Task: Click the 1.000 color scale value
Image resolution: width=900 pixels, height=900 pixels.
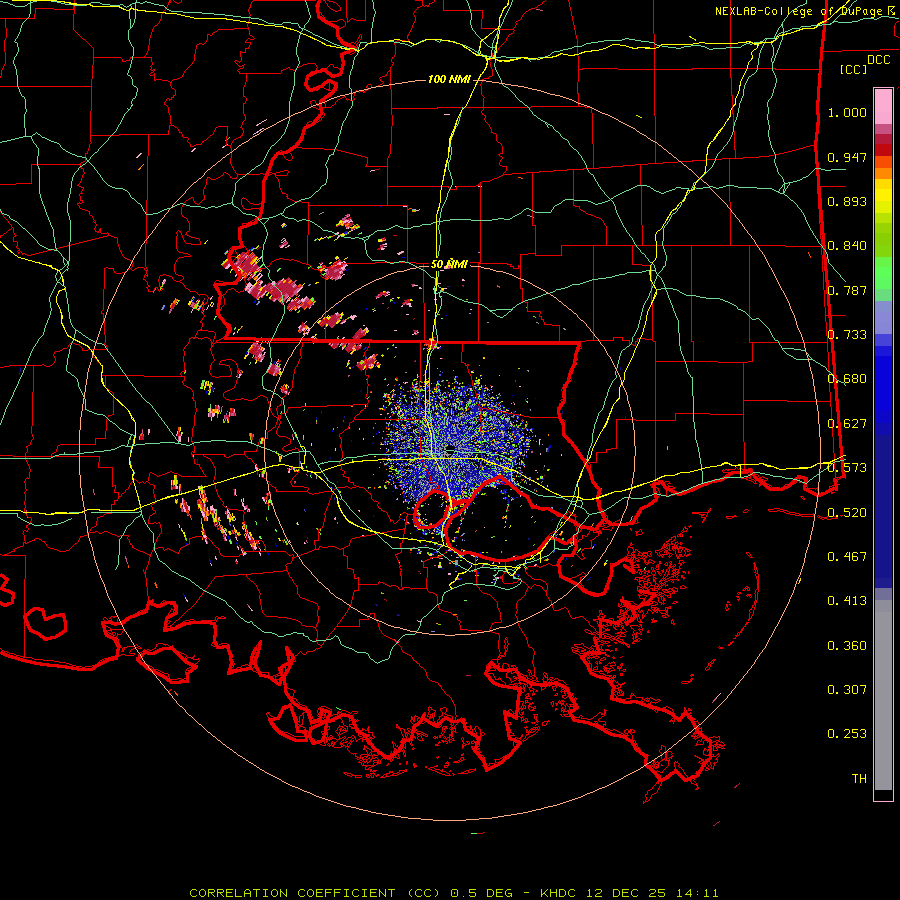Action: [847, 112]
